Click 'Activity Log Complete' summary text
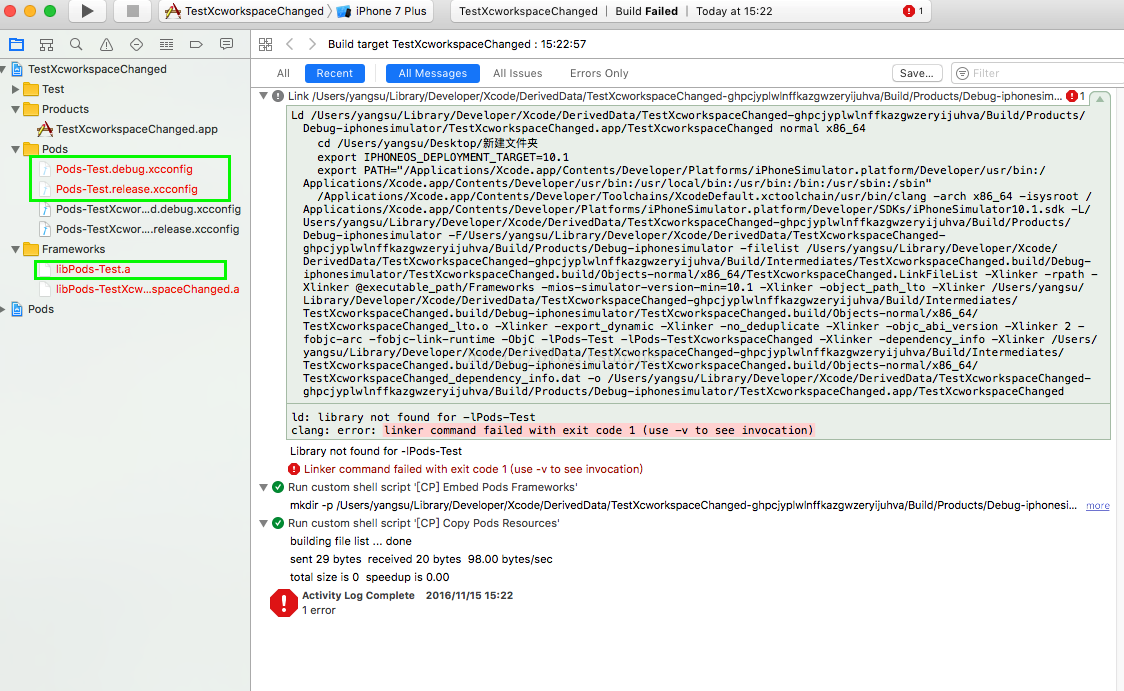This screenshot has height=691, width=1124. (358, 595)
